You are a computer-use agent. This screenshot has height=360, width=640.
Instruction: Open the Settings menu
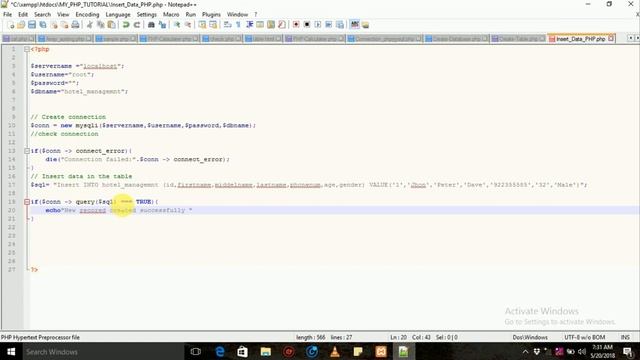pos(147,14)
